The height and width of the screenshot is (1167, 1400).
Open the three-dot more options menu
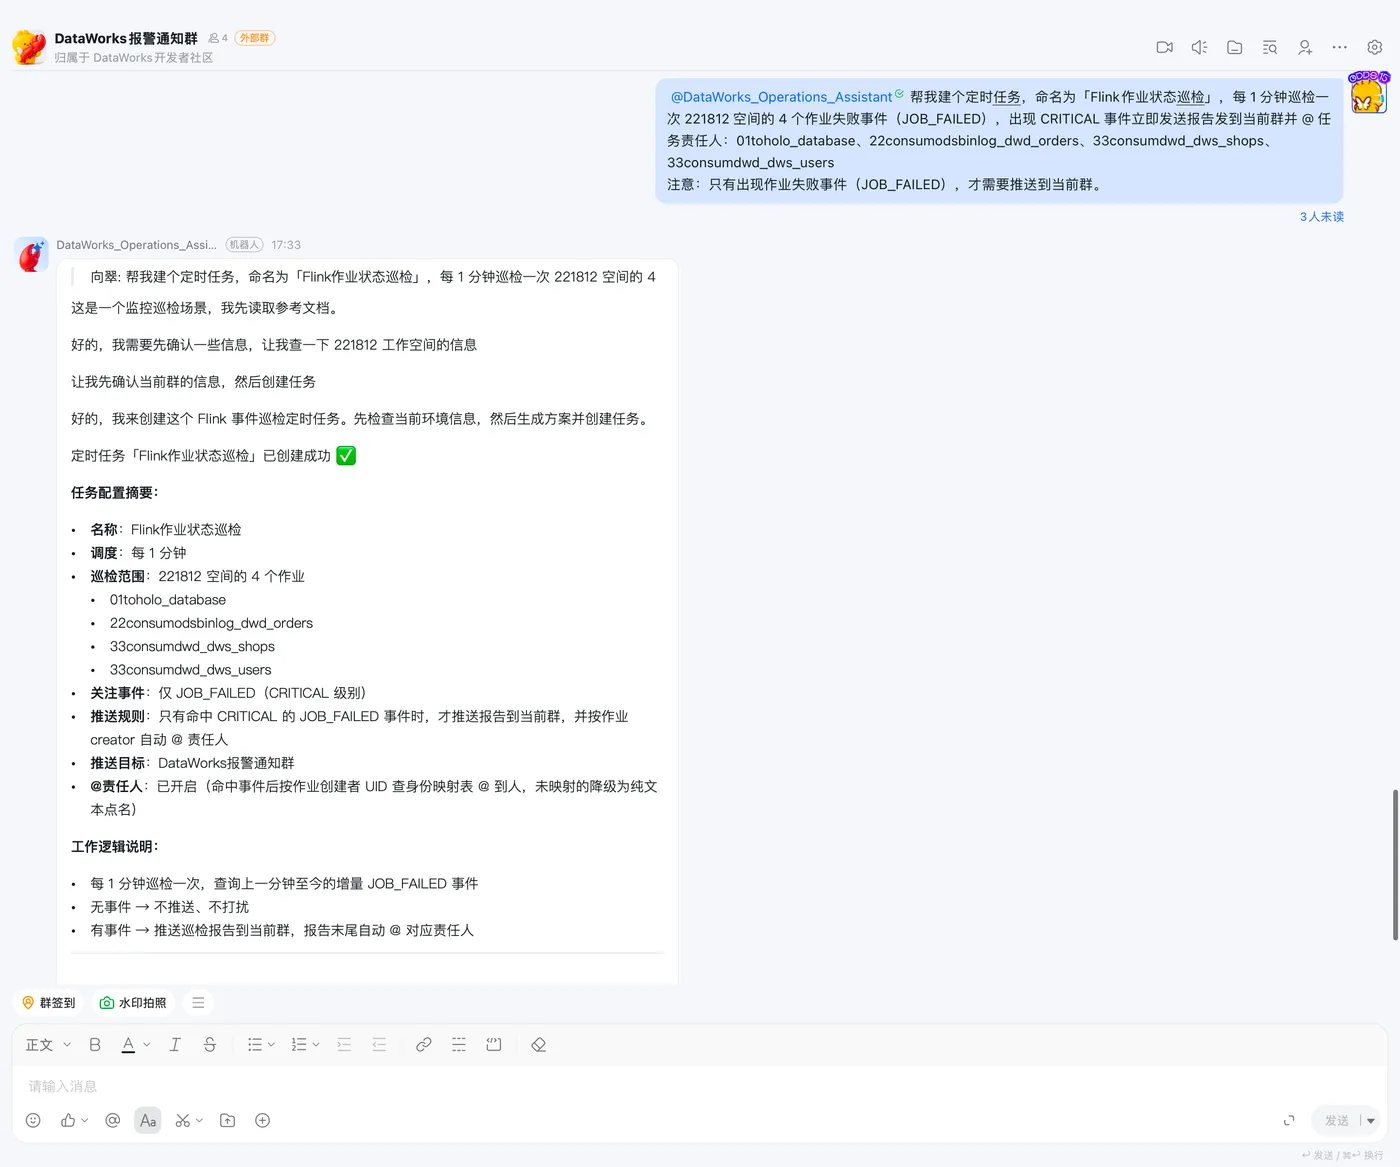click(1339, 47)
